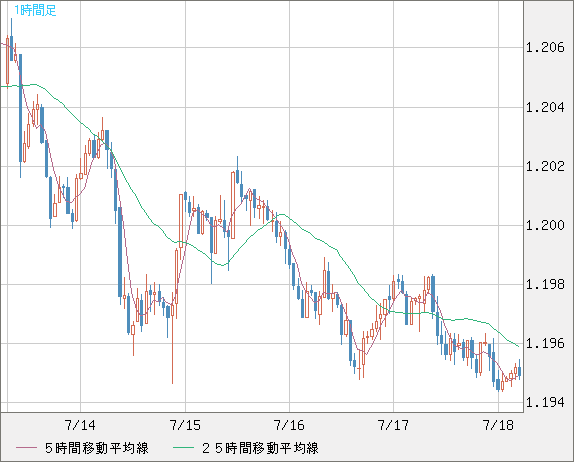Click the 1.196 price axis label
The image size is (574, 462).
(545, 344)
